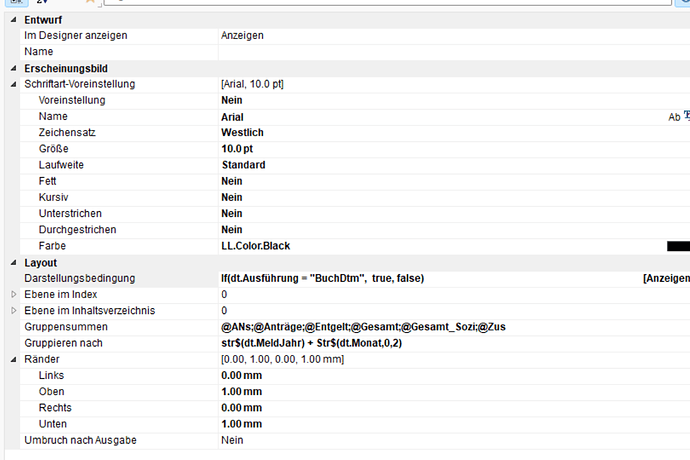Viewport: 690px width, 460px height.
Task: Select the Gruppensummen property label
Action: (x=66, y=327)
